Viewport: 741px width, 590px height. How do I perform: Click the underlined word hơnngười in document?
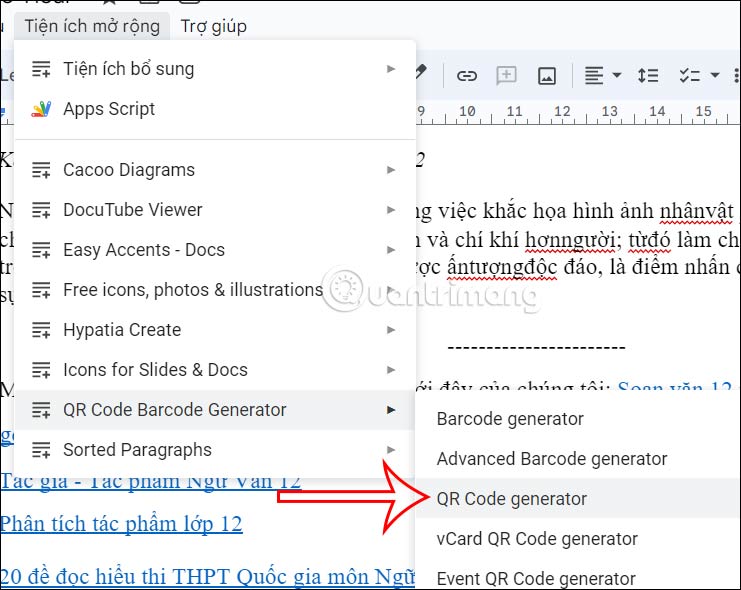(570, 241)
